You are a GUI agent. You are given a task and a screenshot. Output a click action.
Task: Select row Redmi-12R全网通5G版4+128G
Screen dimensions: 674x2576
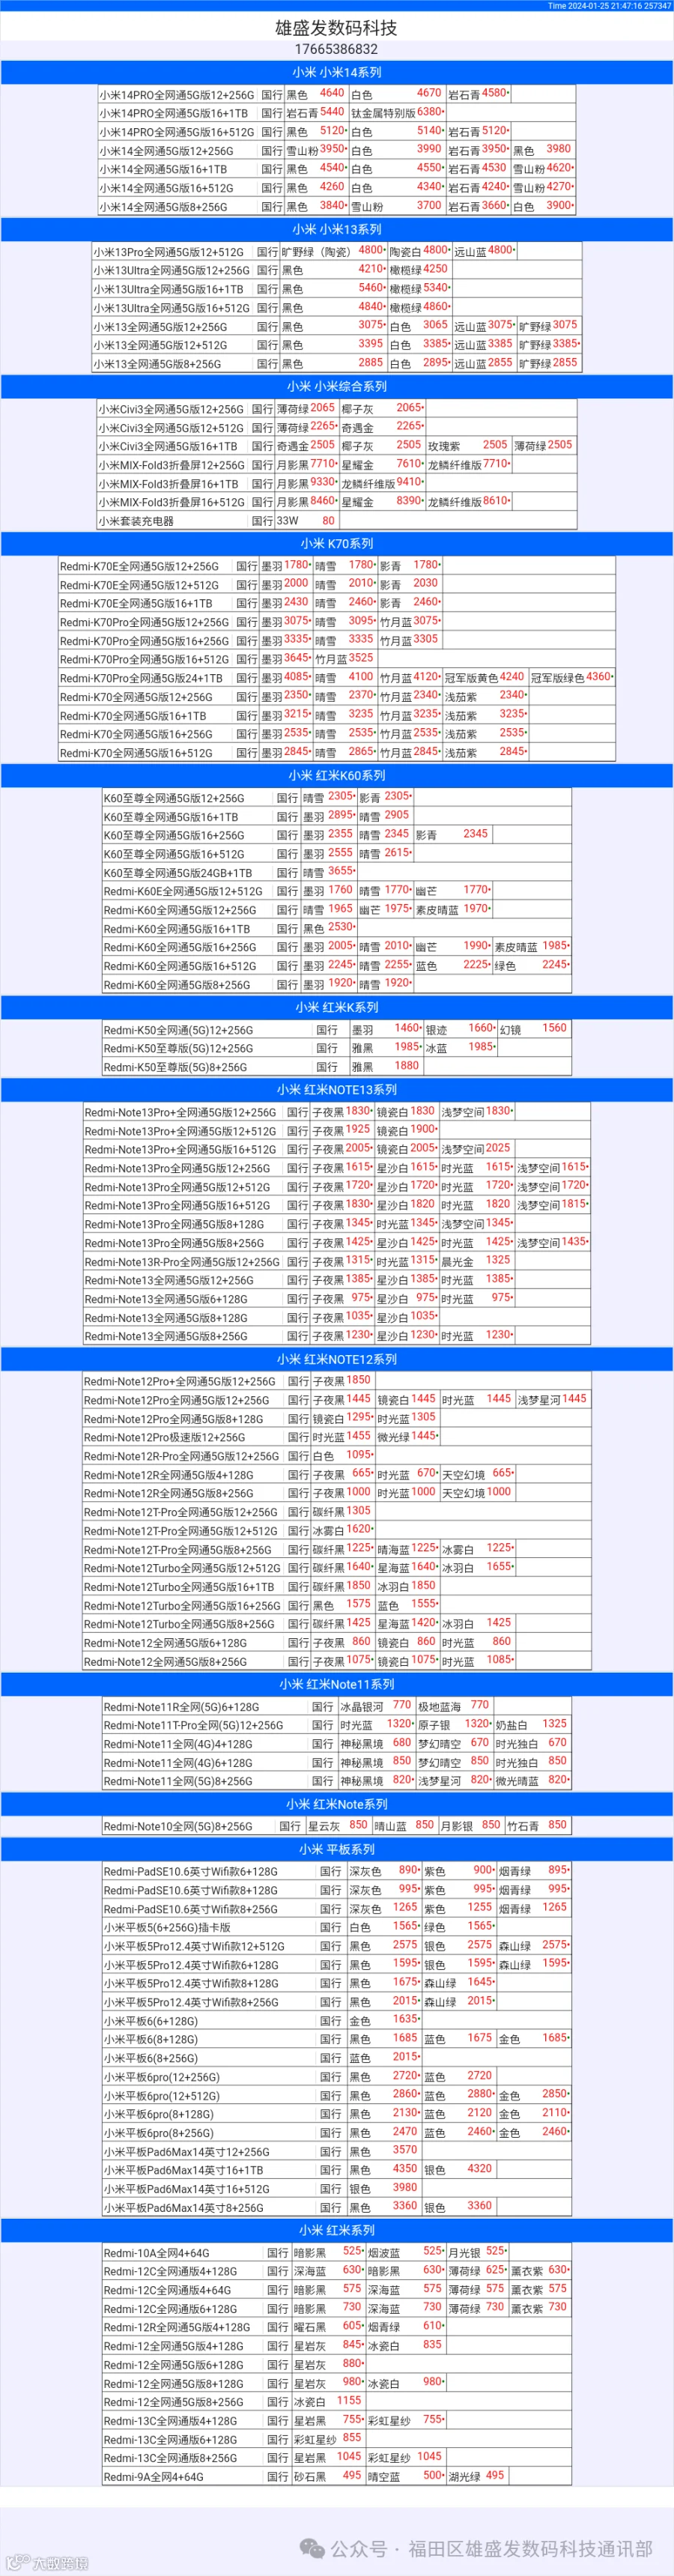(336, 2327)
